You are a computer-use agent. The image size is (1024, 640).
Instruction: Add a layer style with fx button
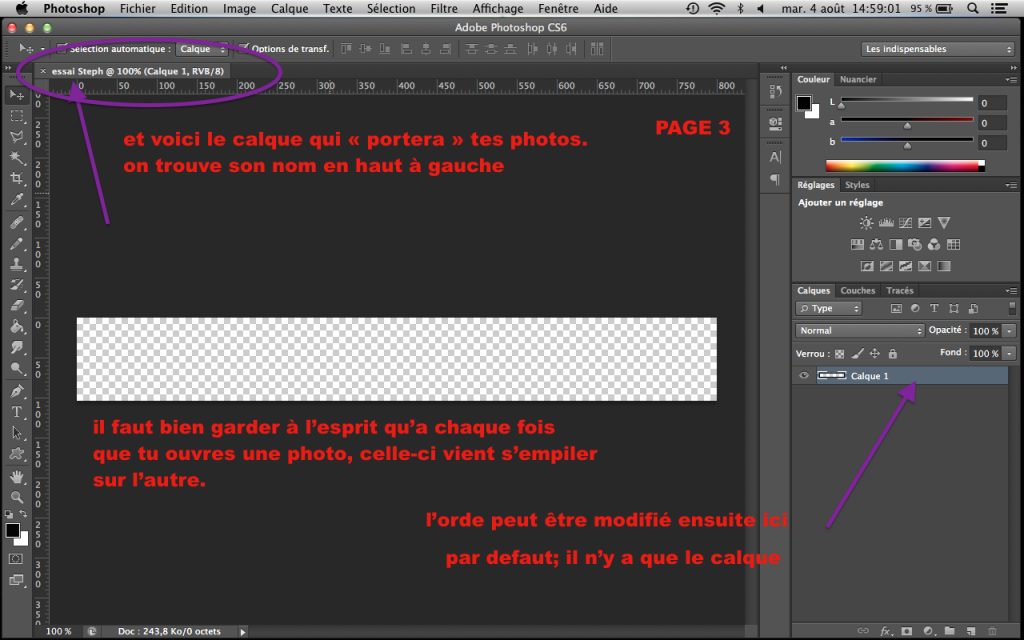click(885, 631)
